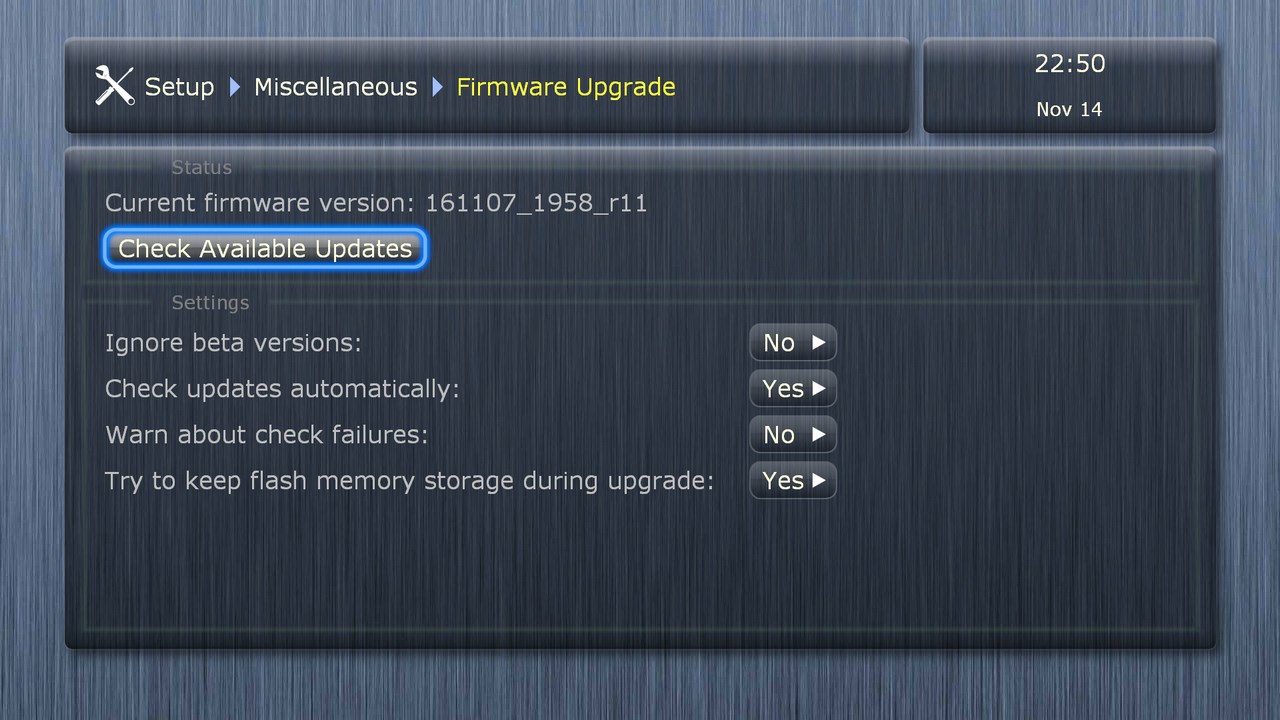
Task: Click the breadcrumb arrow after Setup
Action: click(x=235, y=87)
